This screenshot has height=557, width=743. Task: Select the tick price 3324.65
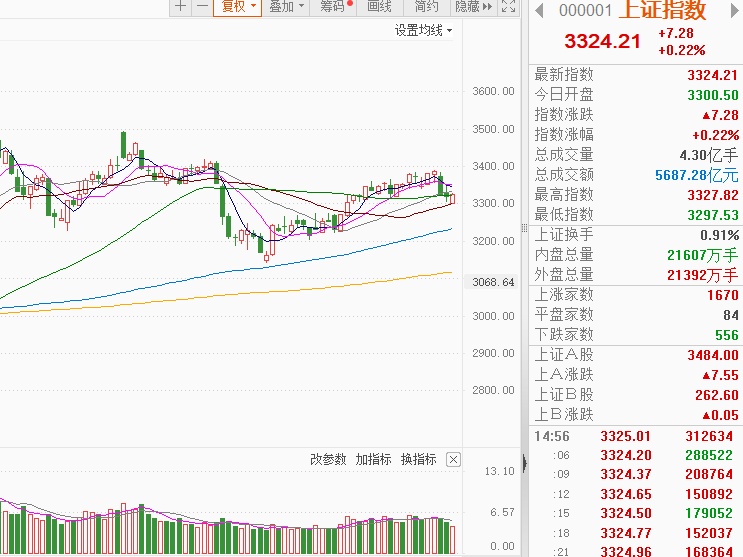point(625,494)
